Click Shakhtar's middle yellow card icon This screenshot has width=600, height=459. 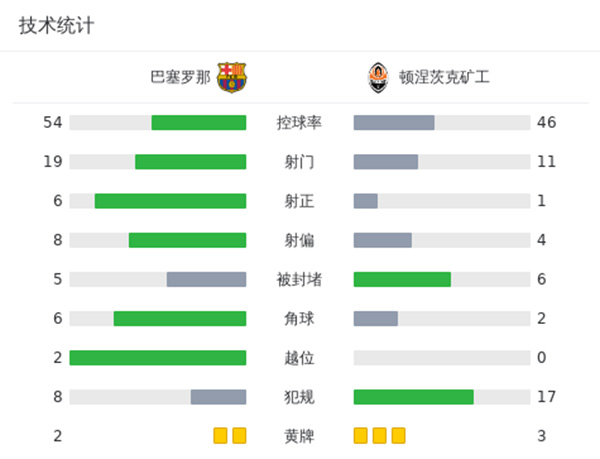coord(380,436)
